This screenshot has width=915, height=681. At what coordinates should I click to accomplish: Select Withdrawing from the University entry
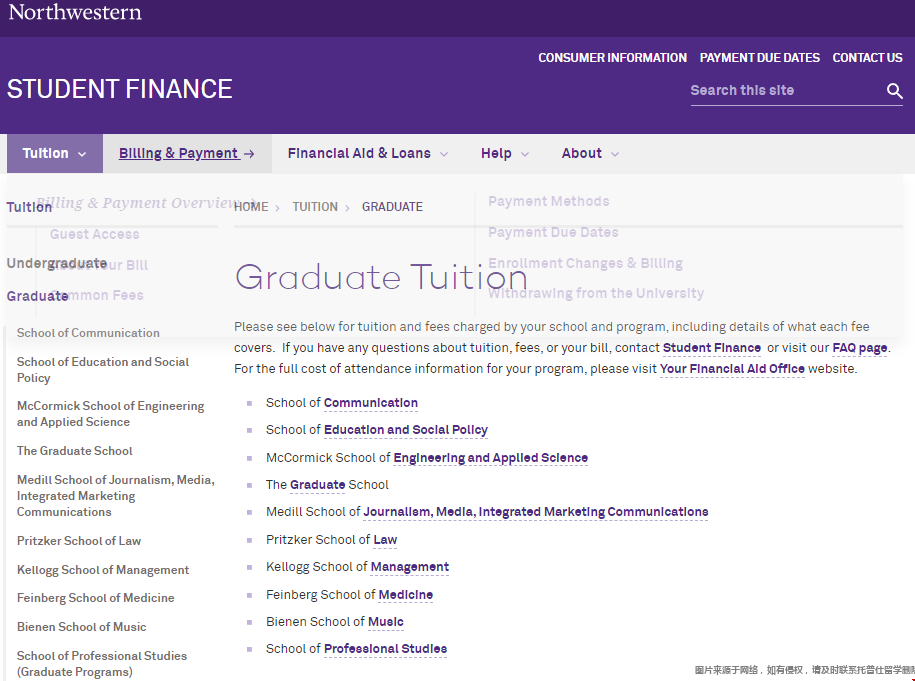tap(596, 293)
